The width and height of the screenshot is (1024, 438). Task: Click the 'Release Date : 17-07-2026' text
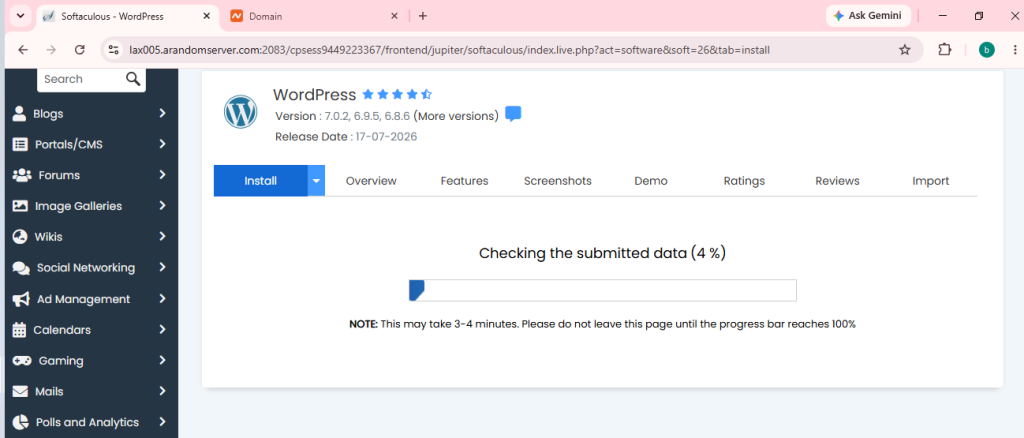tap(346, 137)
